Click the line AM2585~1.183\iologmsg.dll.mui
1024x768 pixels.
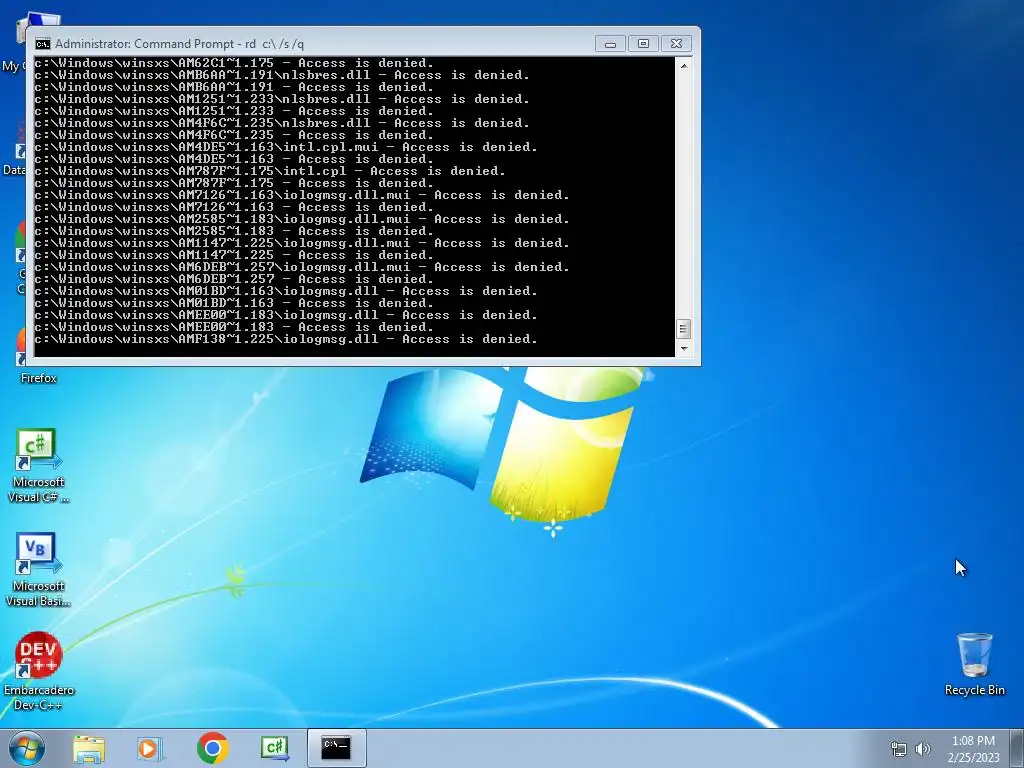tap(302, 219)
